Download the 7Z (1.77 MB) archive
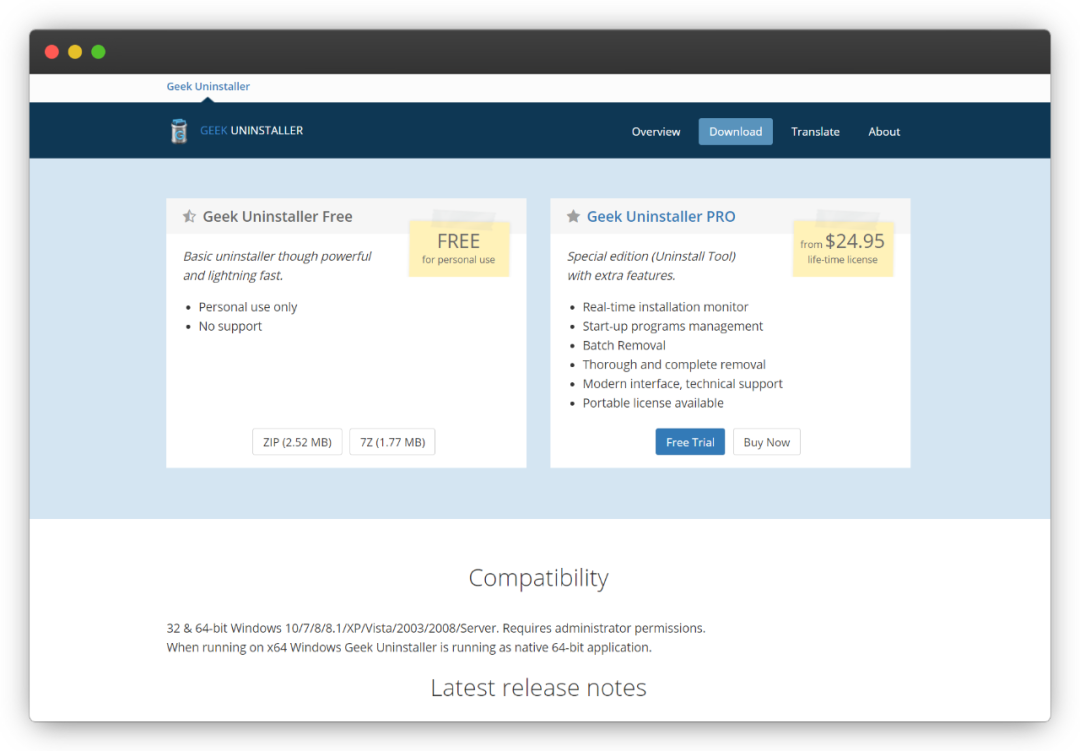The width and height of the screenshot is (1080, 751). point(393,442)
